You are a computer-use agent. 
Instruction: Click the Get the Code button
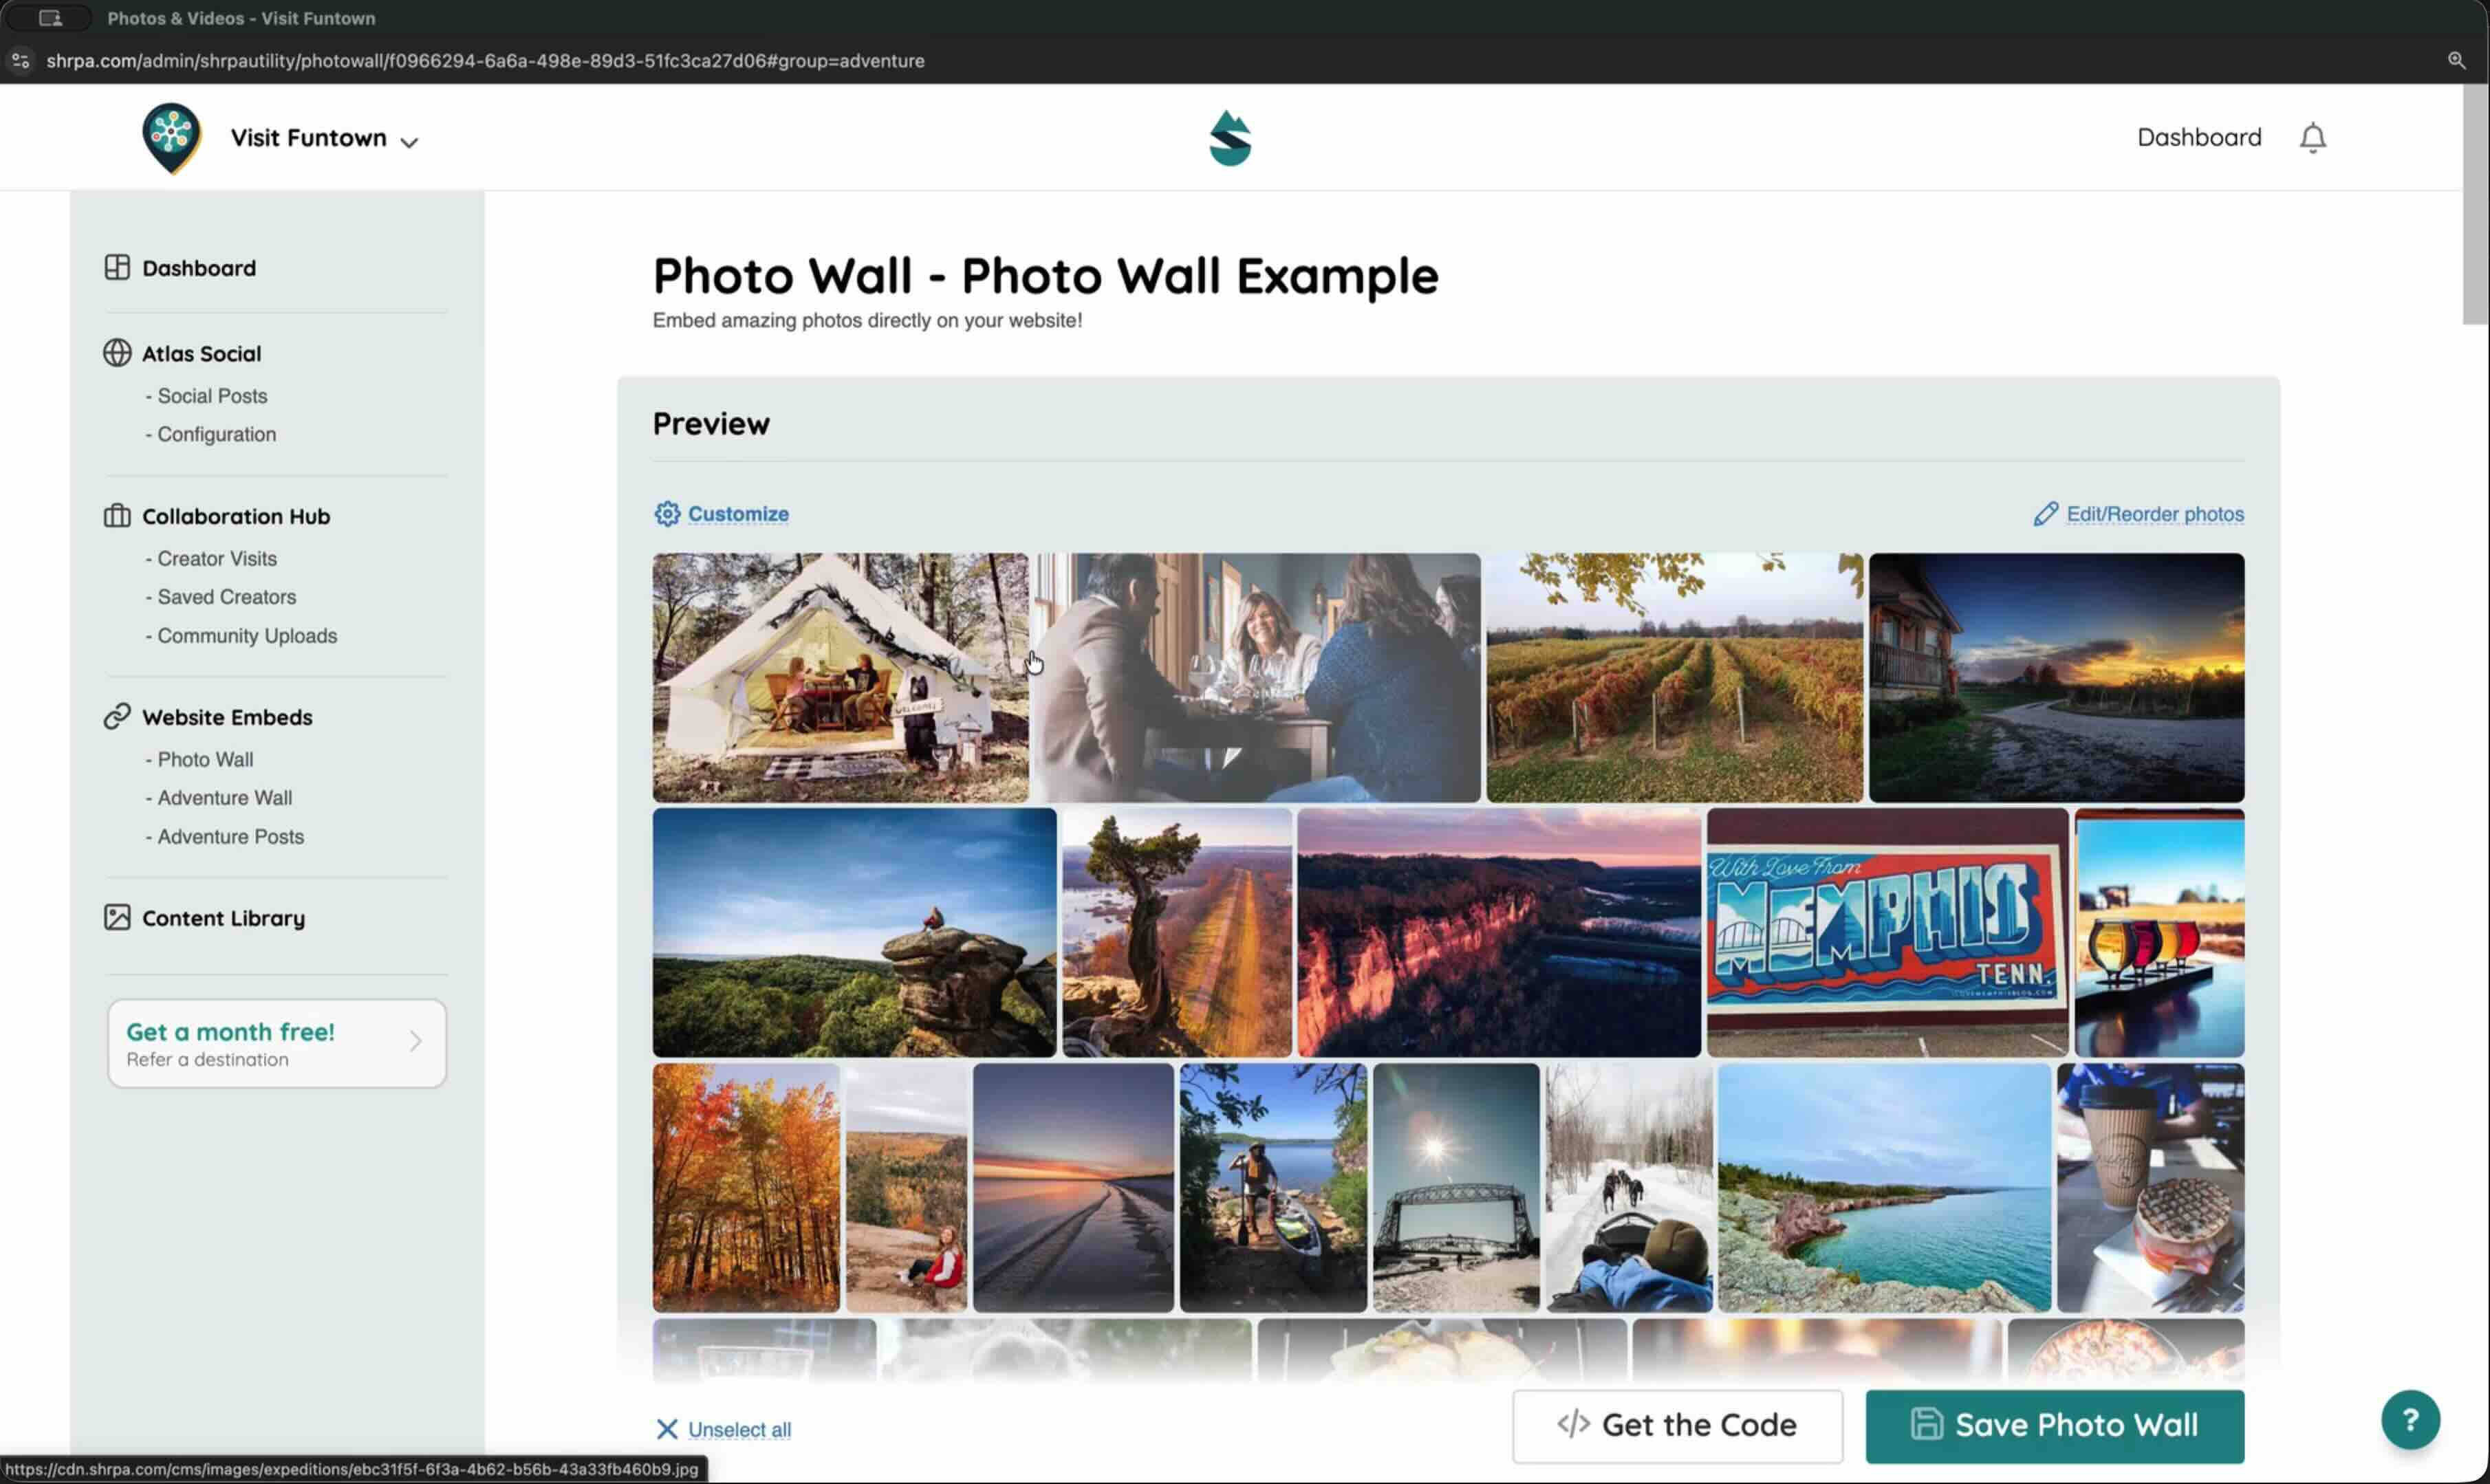(1677, 1425)
